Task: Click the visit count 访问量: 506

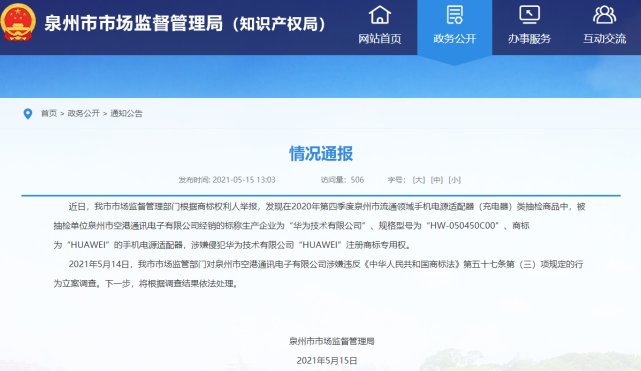Action: pyautogui.click(x=342, y=180)
